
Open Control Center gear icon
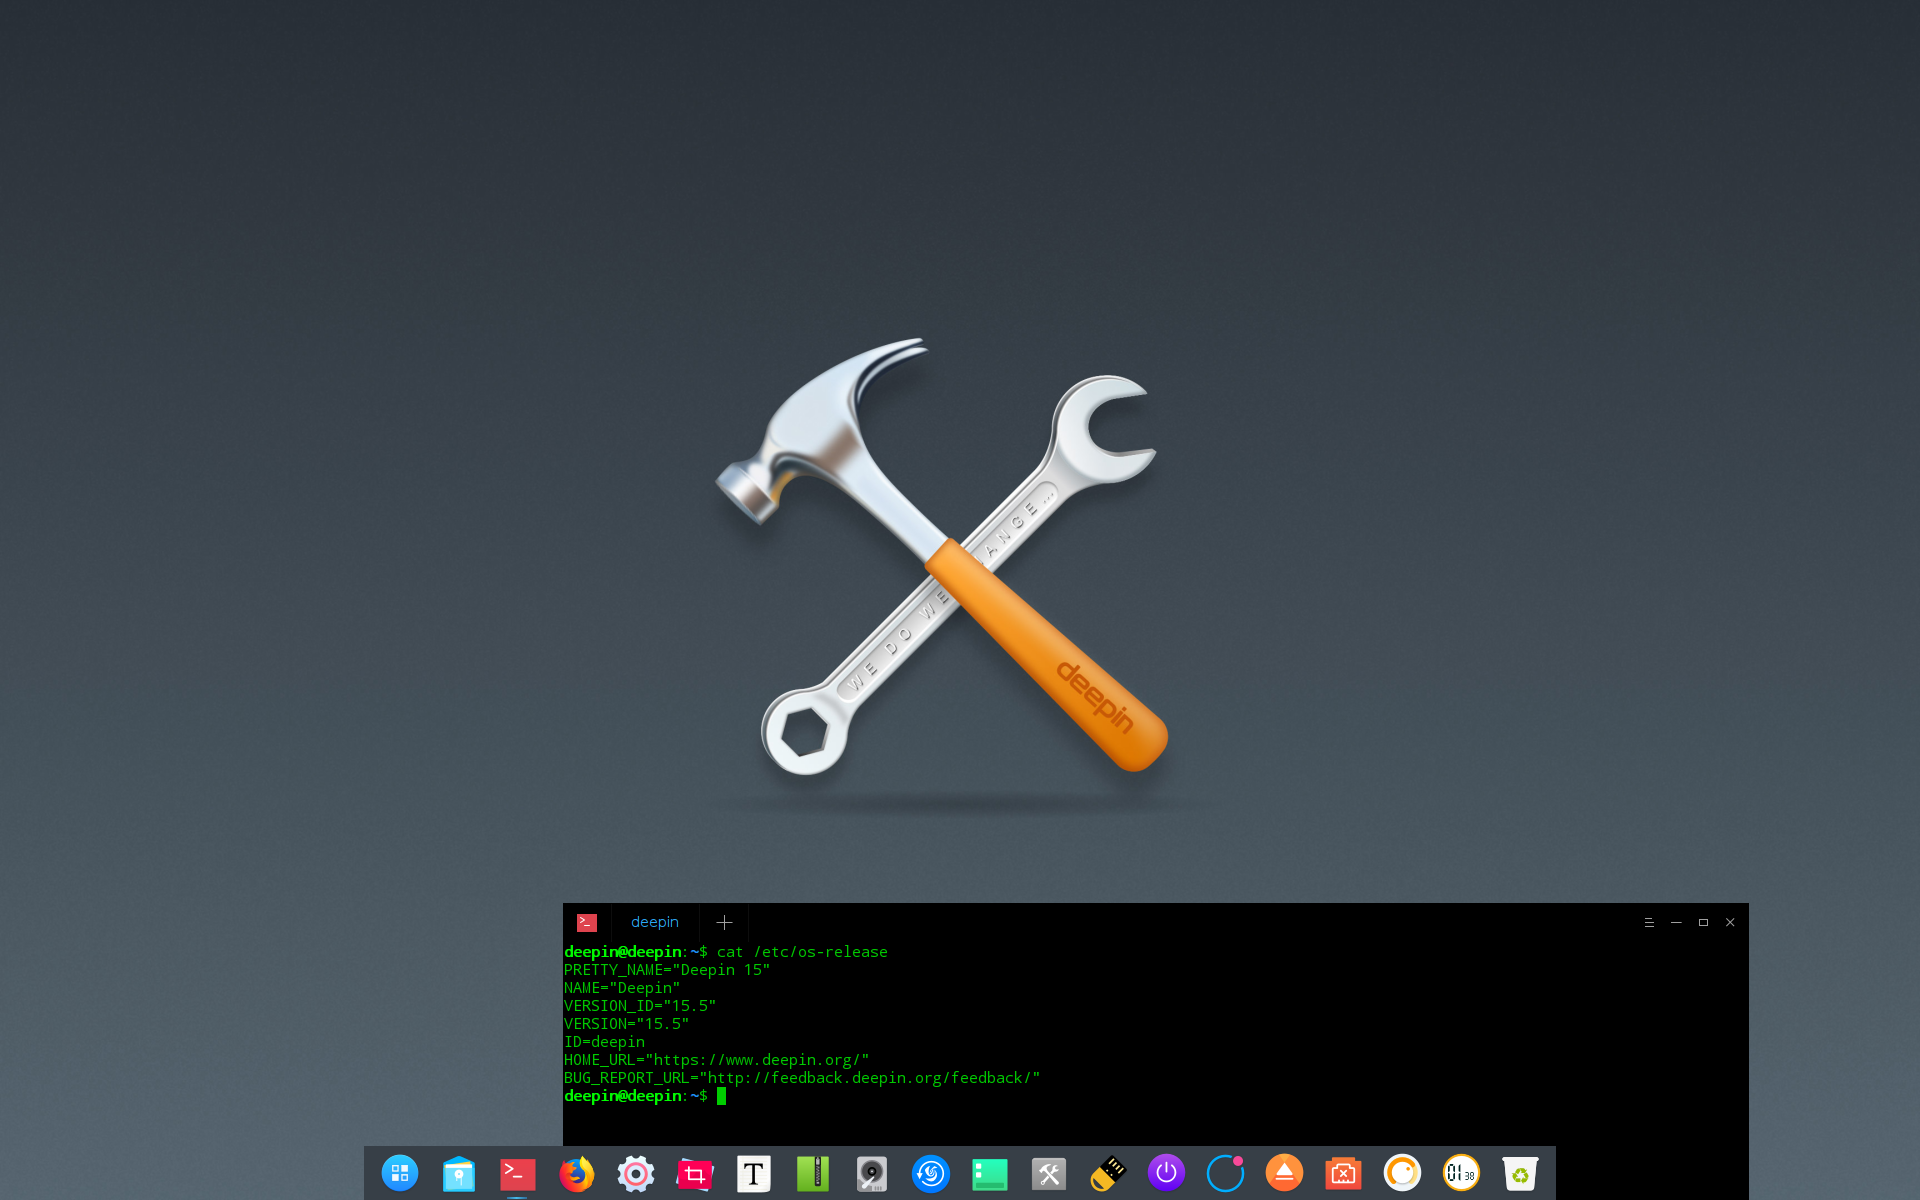pos(636,1173)
